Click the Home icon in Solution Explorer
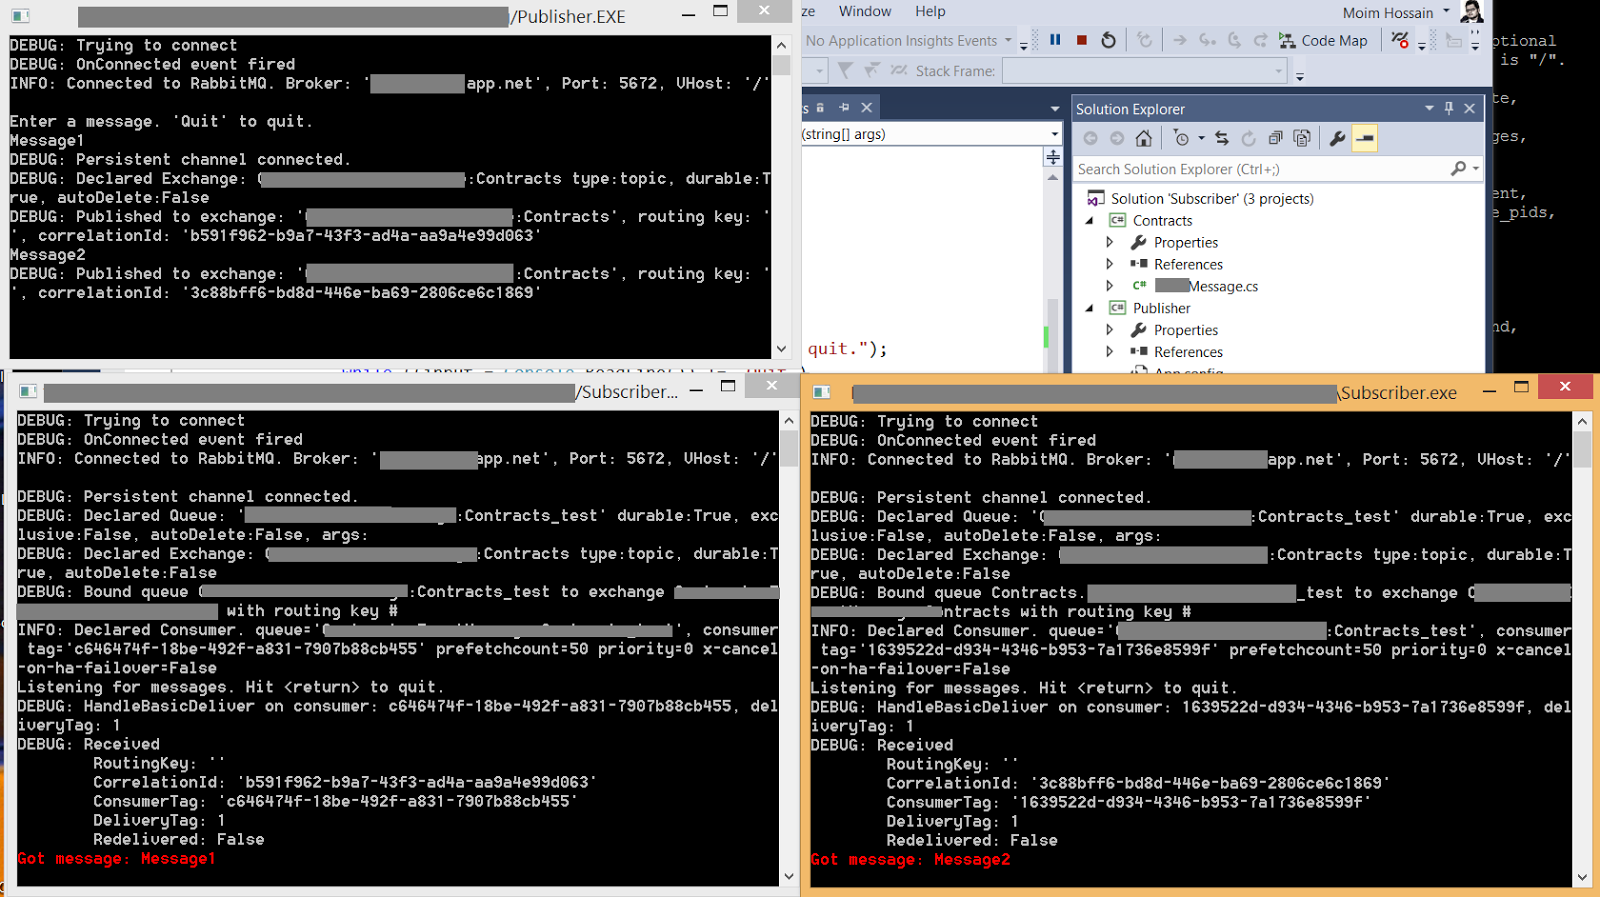This screenshot has width=1600, height=897. tap(1143, 139)
